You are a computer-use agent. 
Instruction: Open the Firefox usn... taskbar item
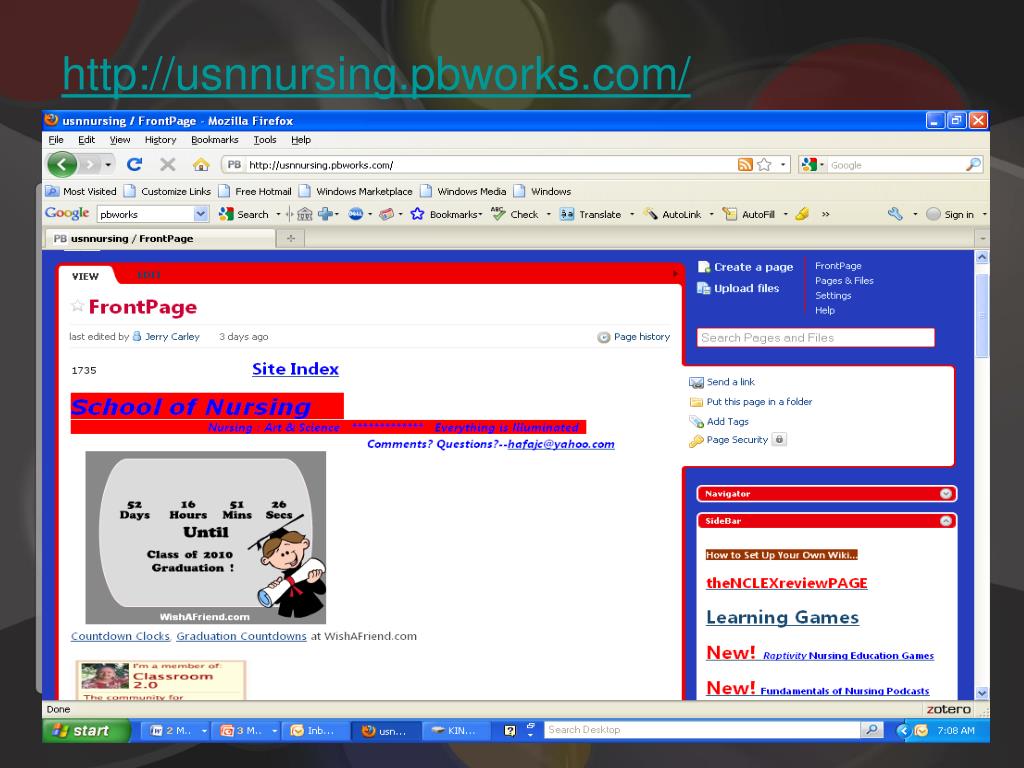tap(385, 731)
